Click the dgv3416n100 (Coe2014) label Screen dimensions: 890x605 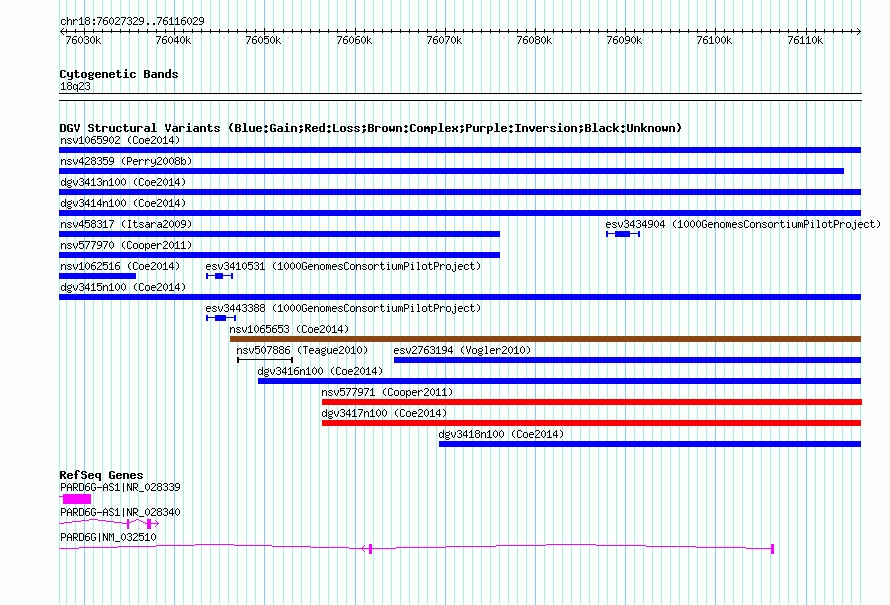point(320,371)
